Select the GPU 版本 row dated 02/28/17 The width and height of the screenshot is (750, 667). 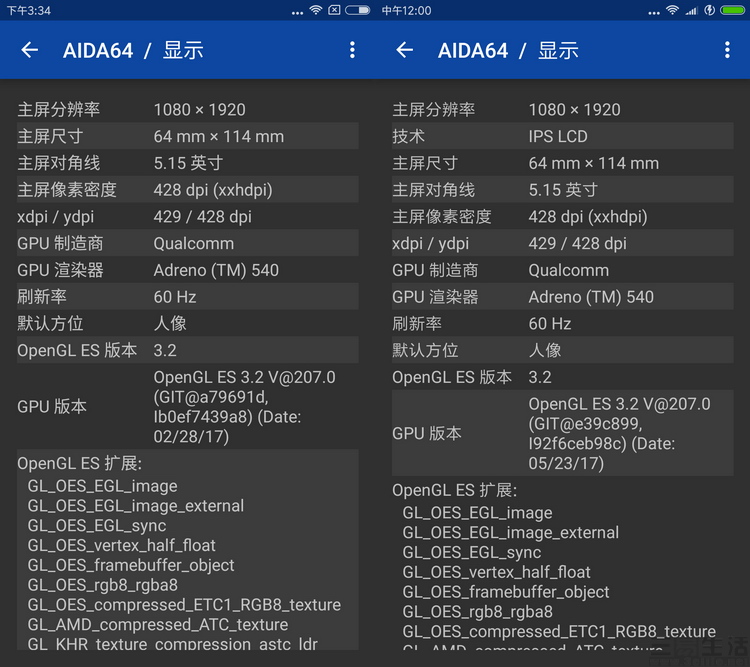point(188,407)
